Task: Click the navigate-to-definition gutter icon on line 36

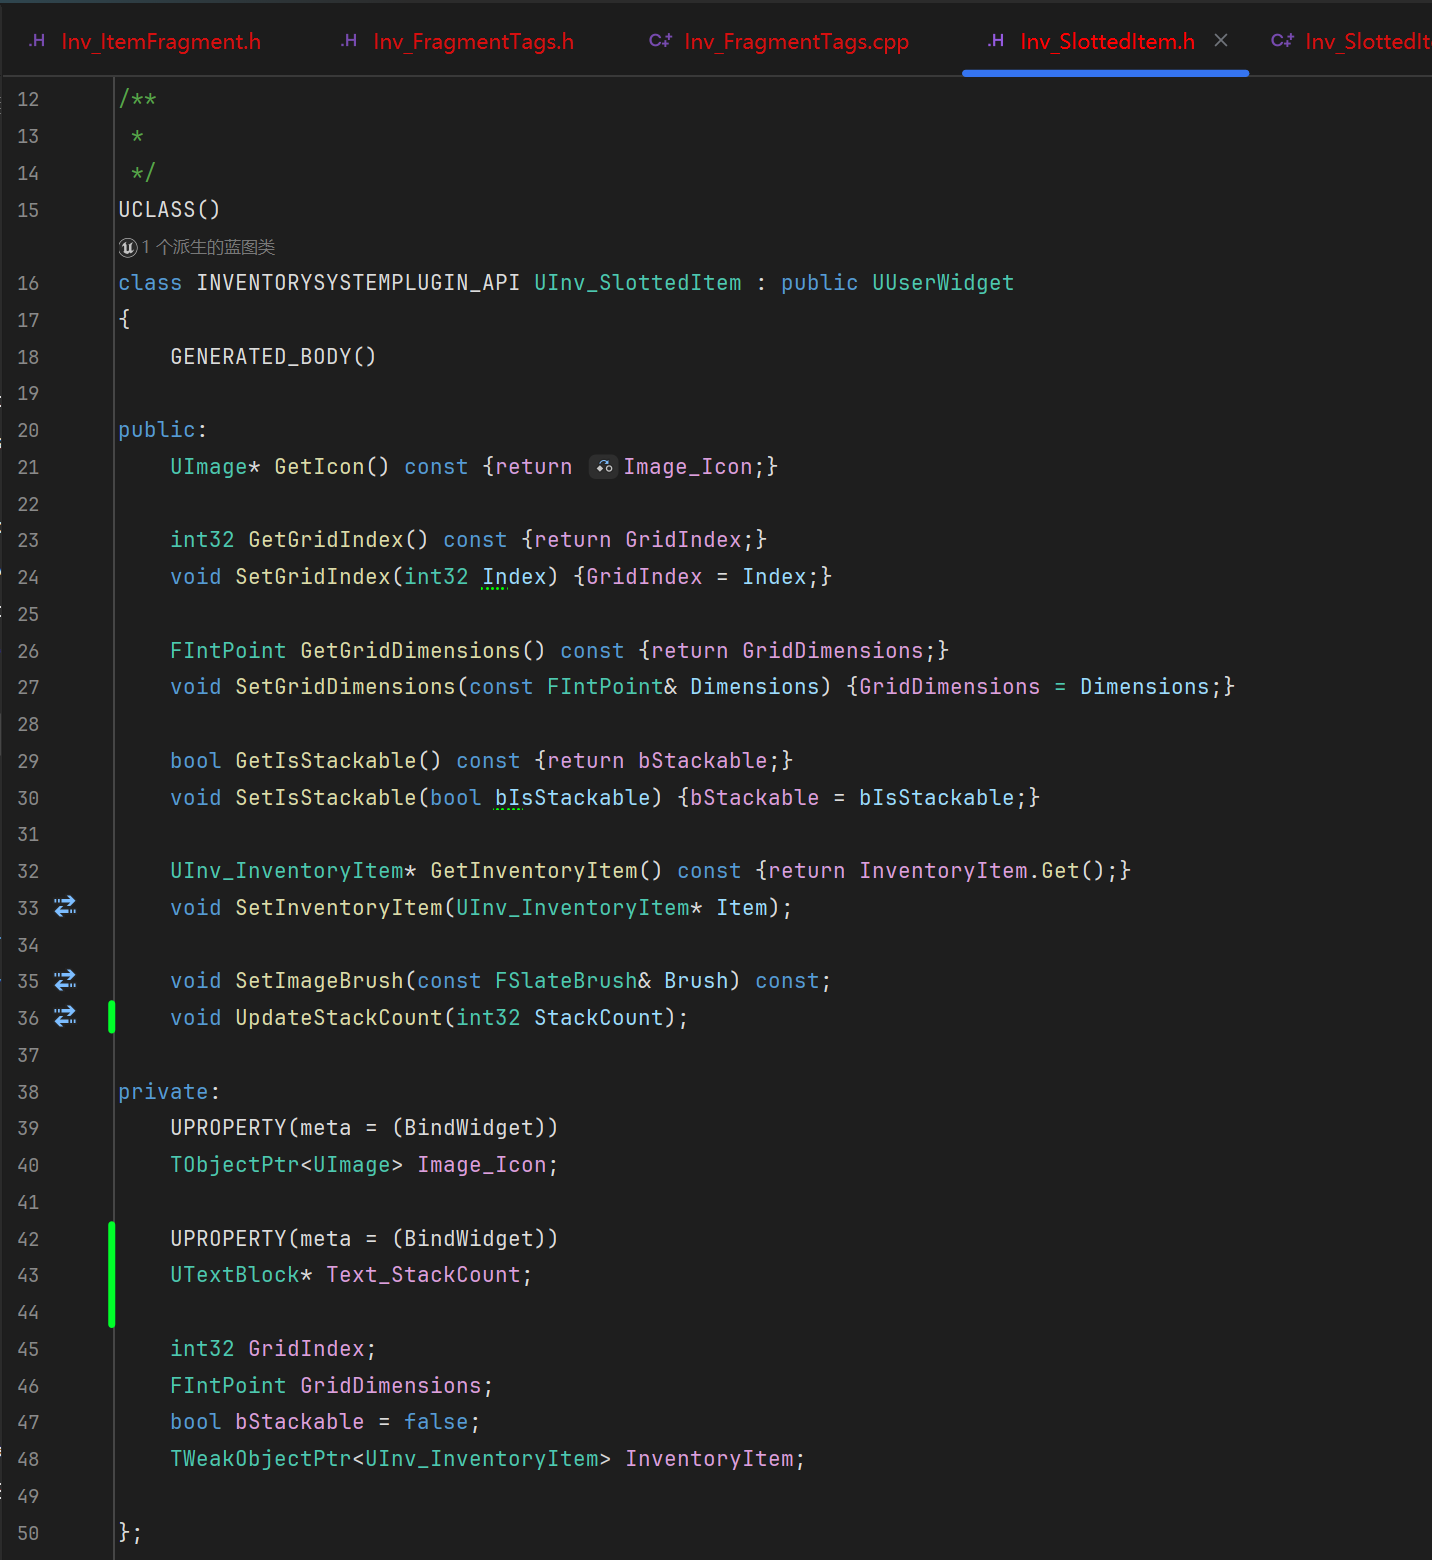Action: pyautogui.click(x=65, y=1017)
